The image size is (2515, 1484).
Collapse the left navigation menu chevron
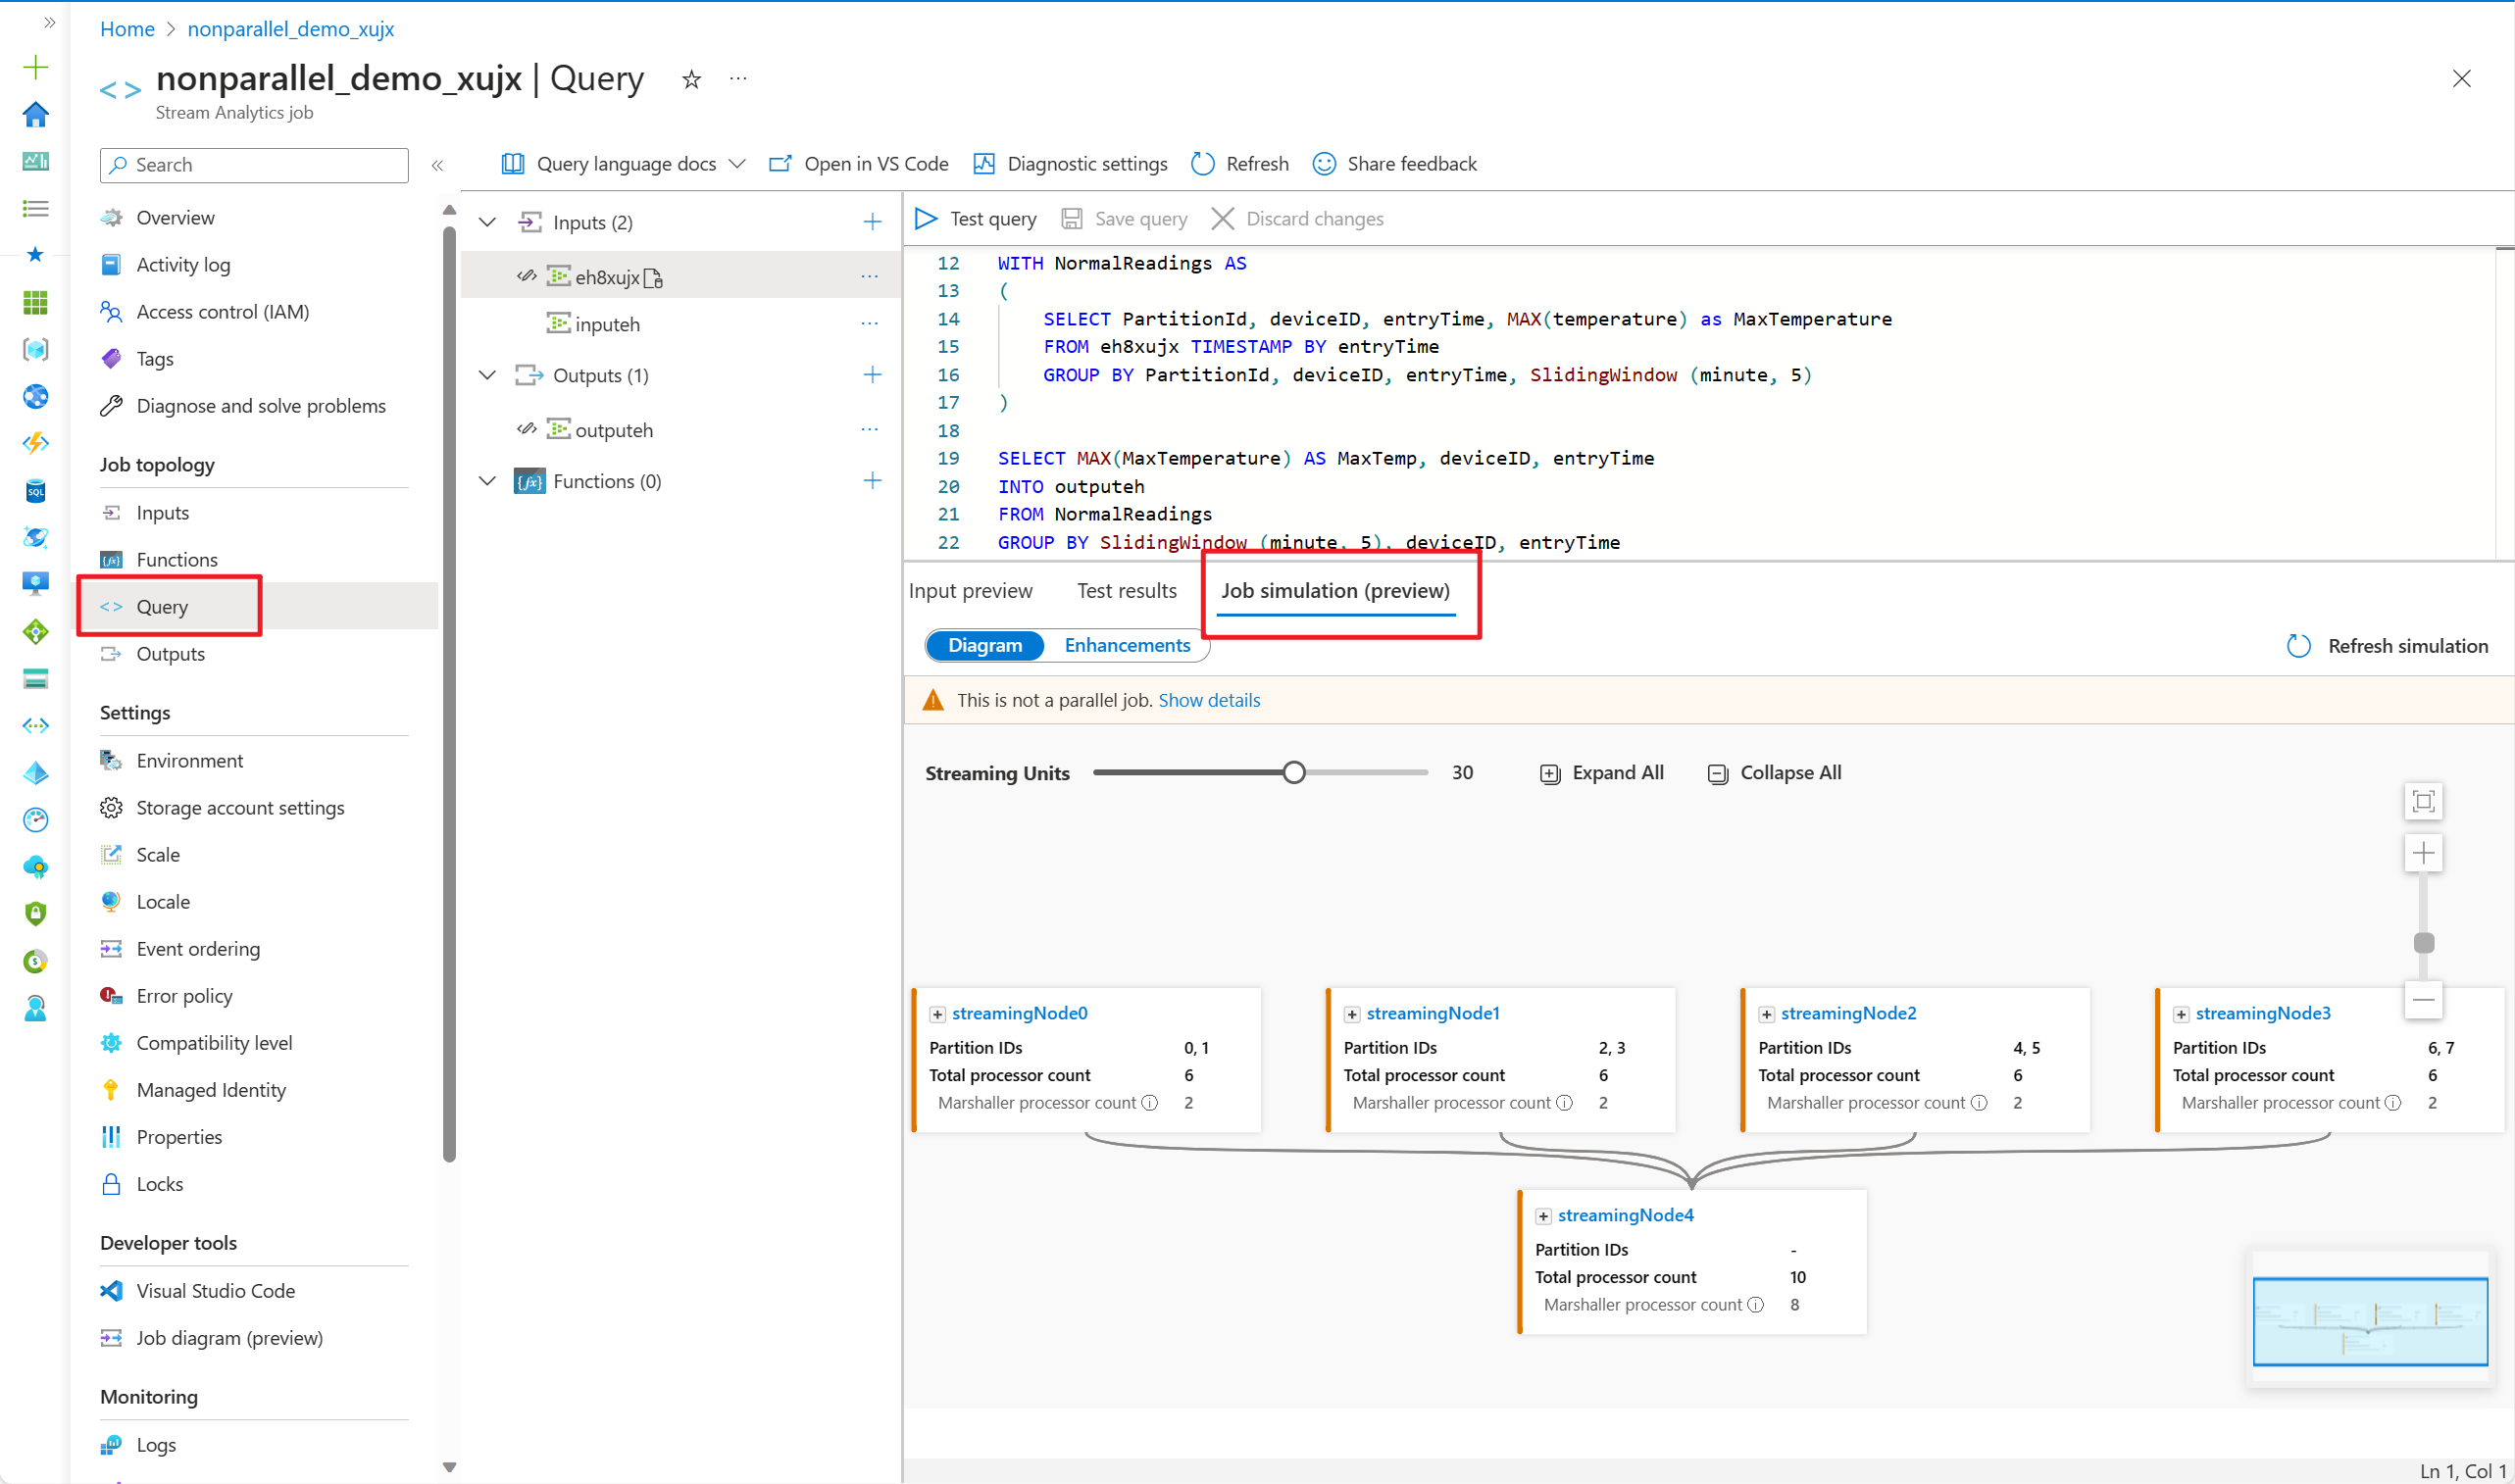coord(437,165)
